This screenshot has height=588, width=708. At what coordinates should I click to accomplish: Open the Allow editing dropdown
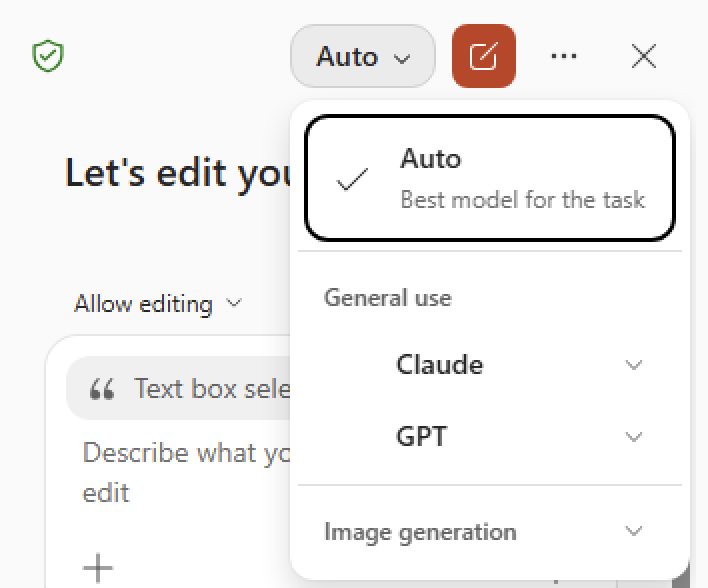(158, 303)
